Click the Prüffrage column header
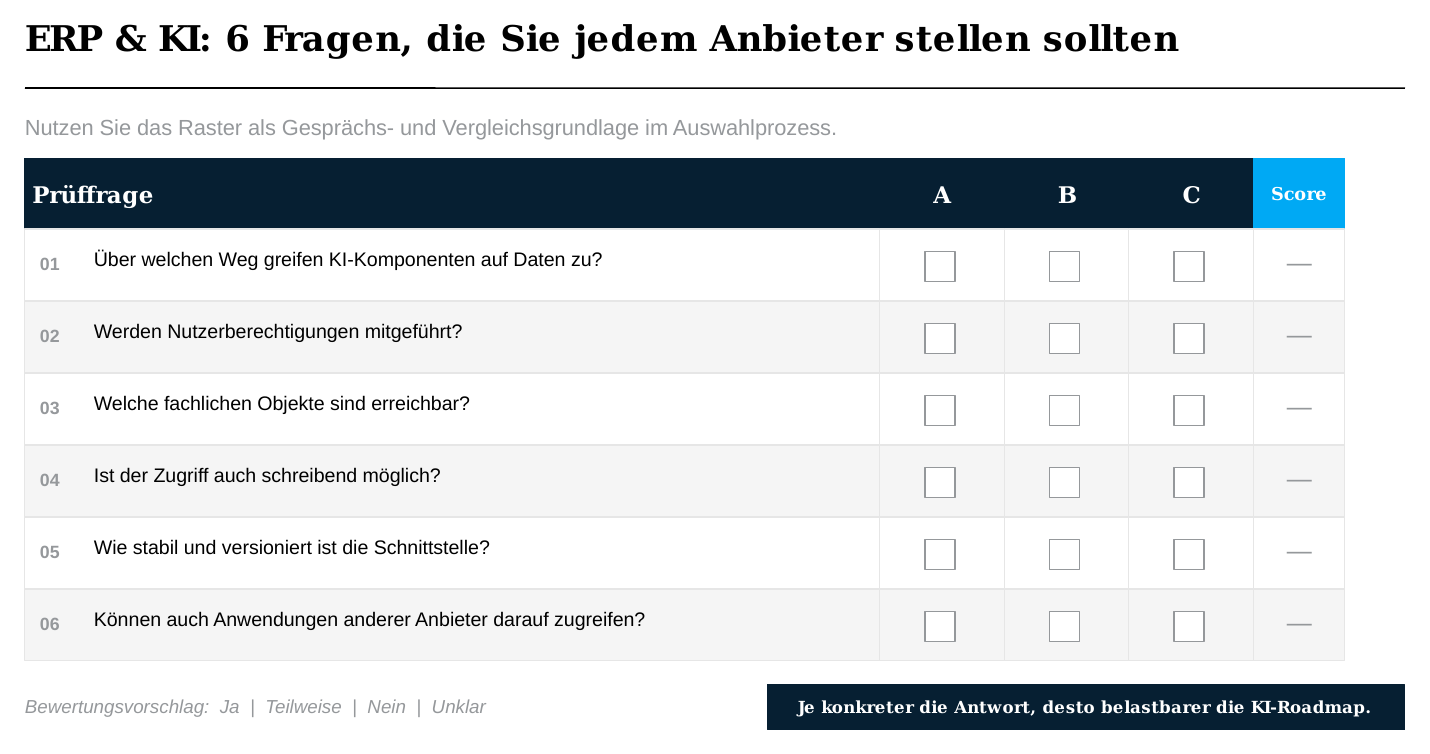This screenshot has height=754, width=1430. tap(93, 195)
